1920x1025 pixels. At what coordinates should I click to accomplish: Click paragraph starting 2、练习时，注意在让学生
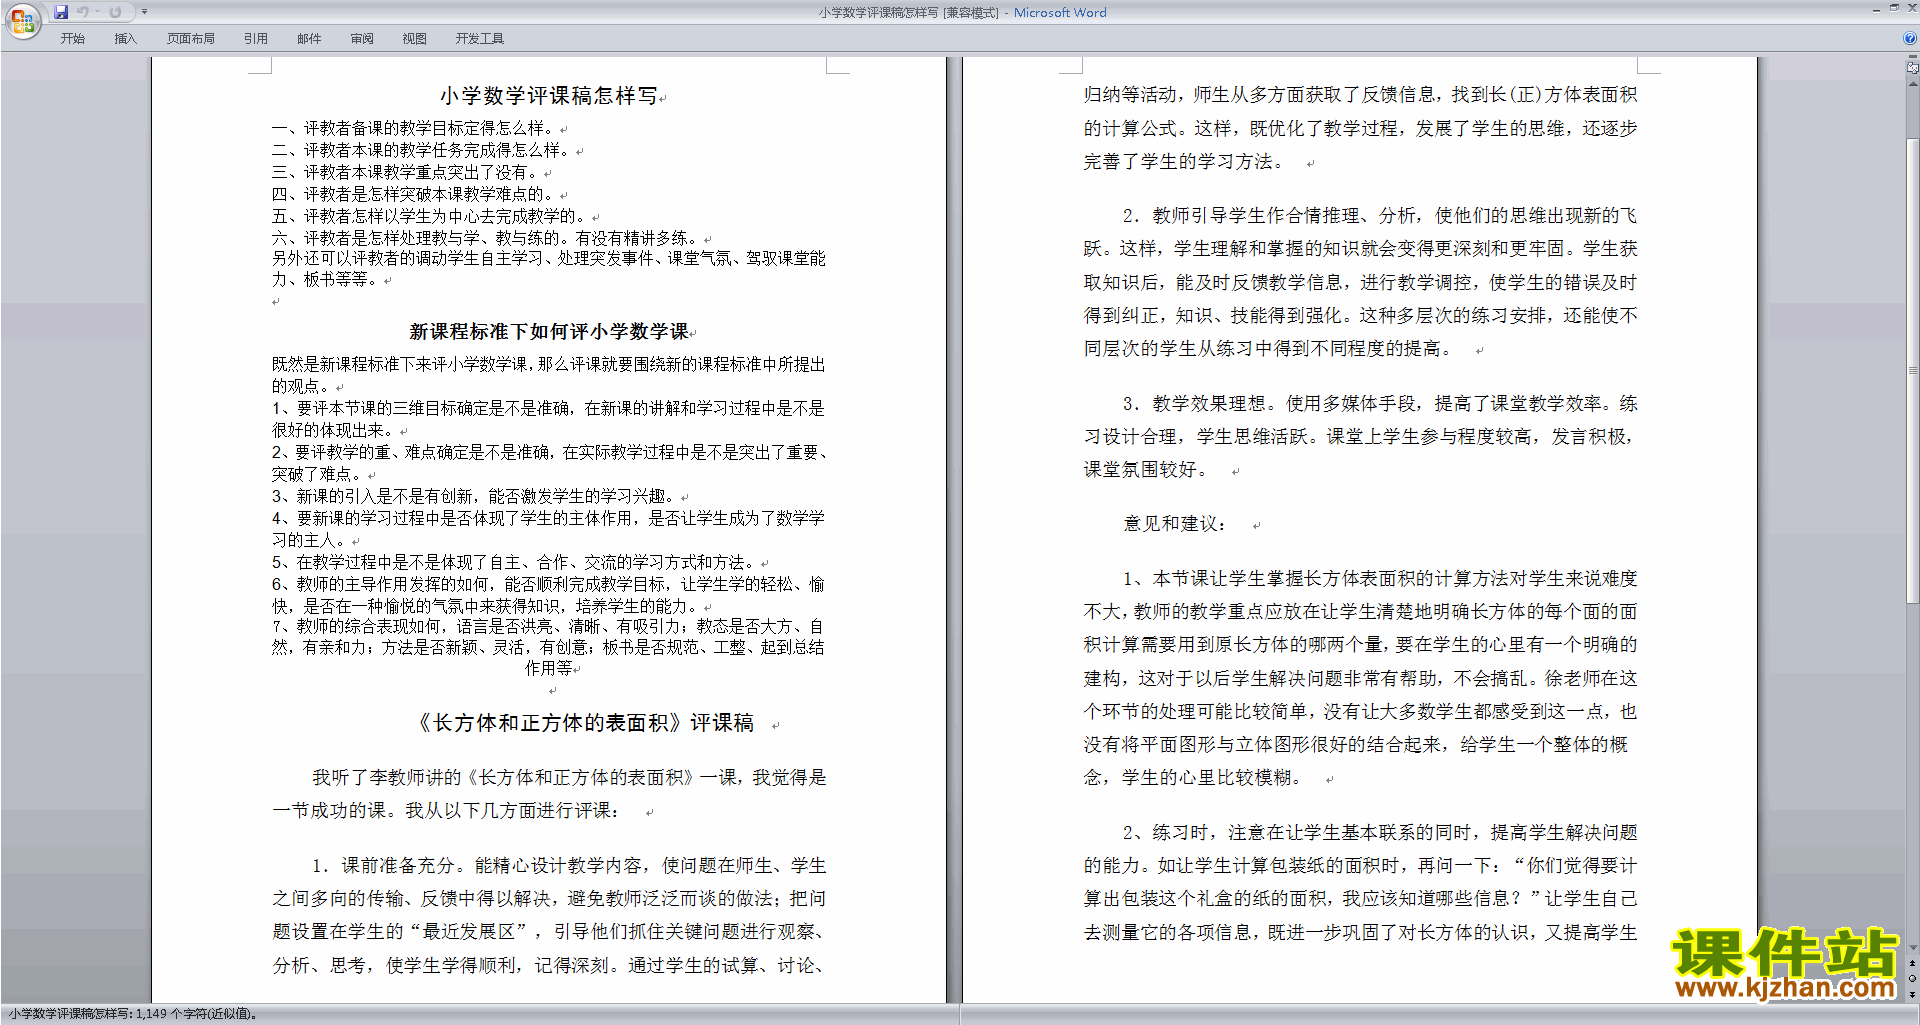[x=1360, y=882]
